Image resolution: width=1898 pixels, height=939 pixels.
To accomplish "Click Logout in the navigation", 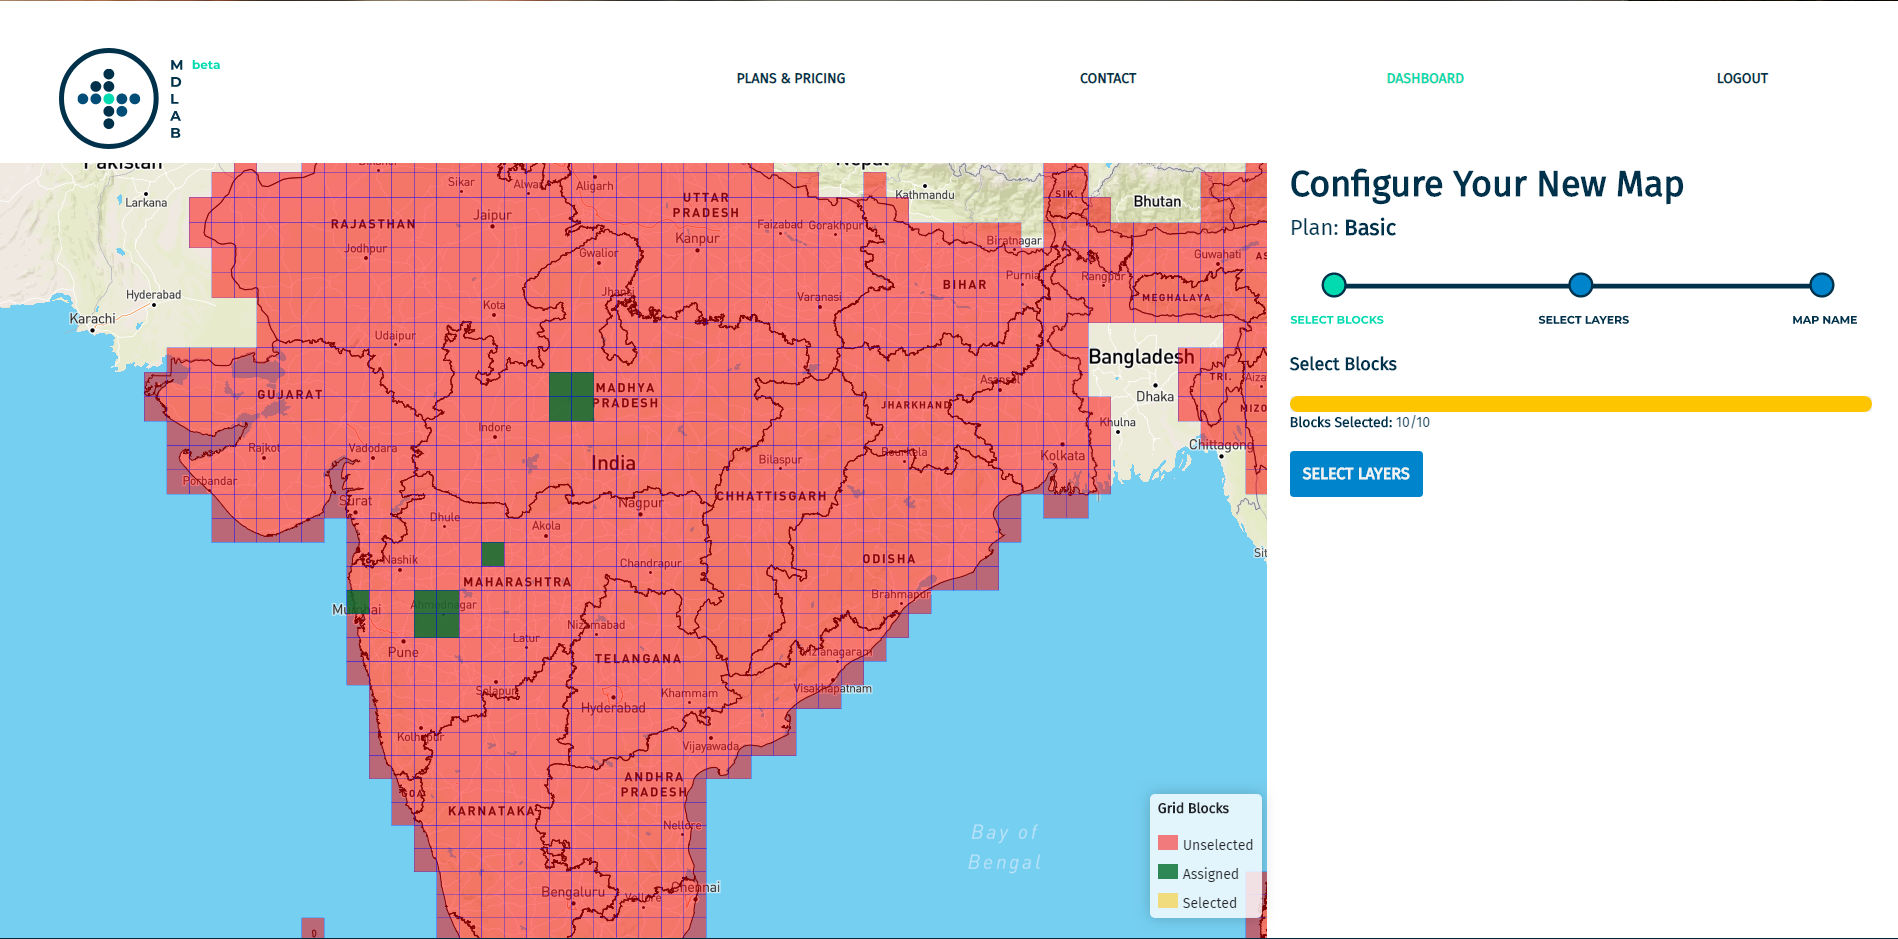I will coord(1742,78).
